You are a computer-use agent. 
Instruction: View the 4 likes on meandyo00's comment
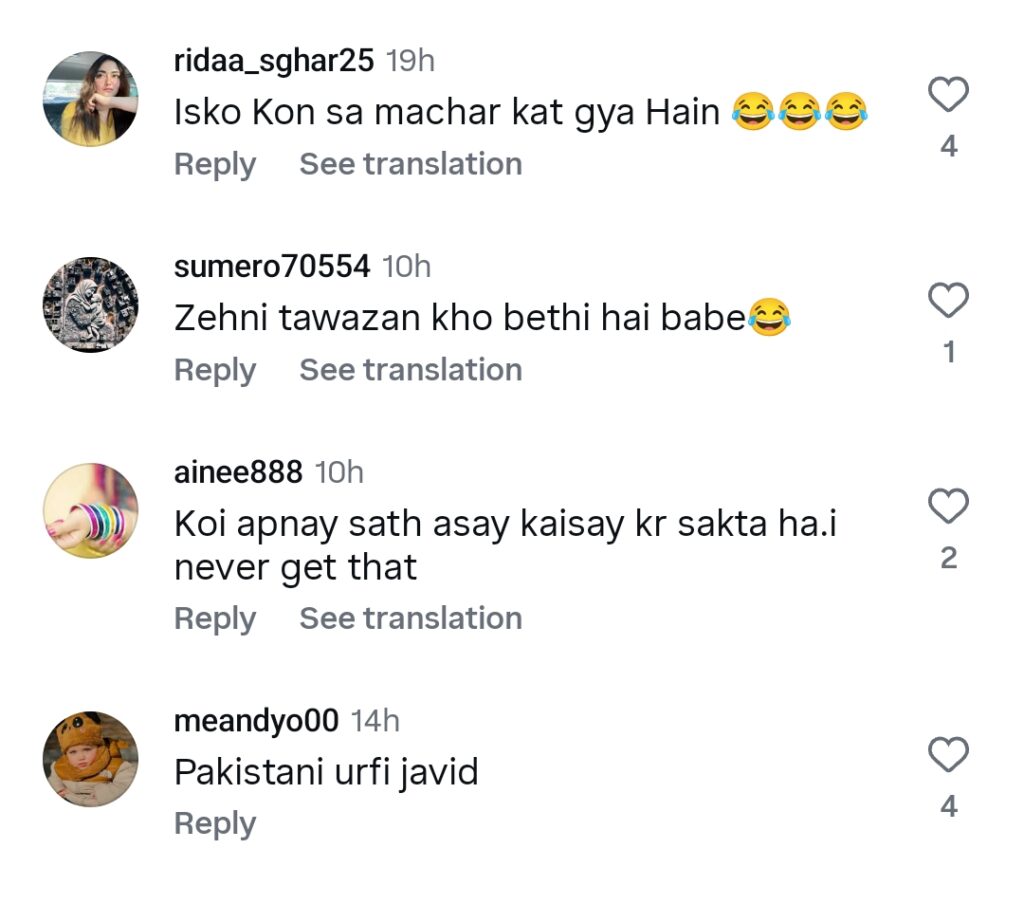(x=948, y=806)
